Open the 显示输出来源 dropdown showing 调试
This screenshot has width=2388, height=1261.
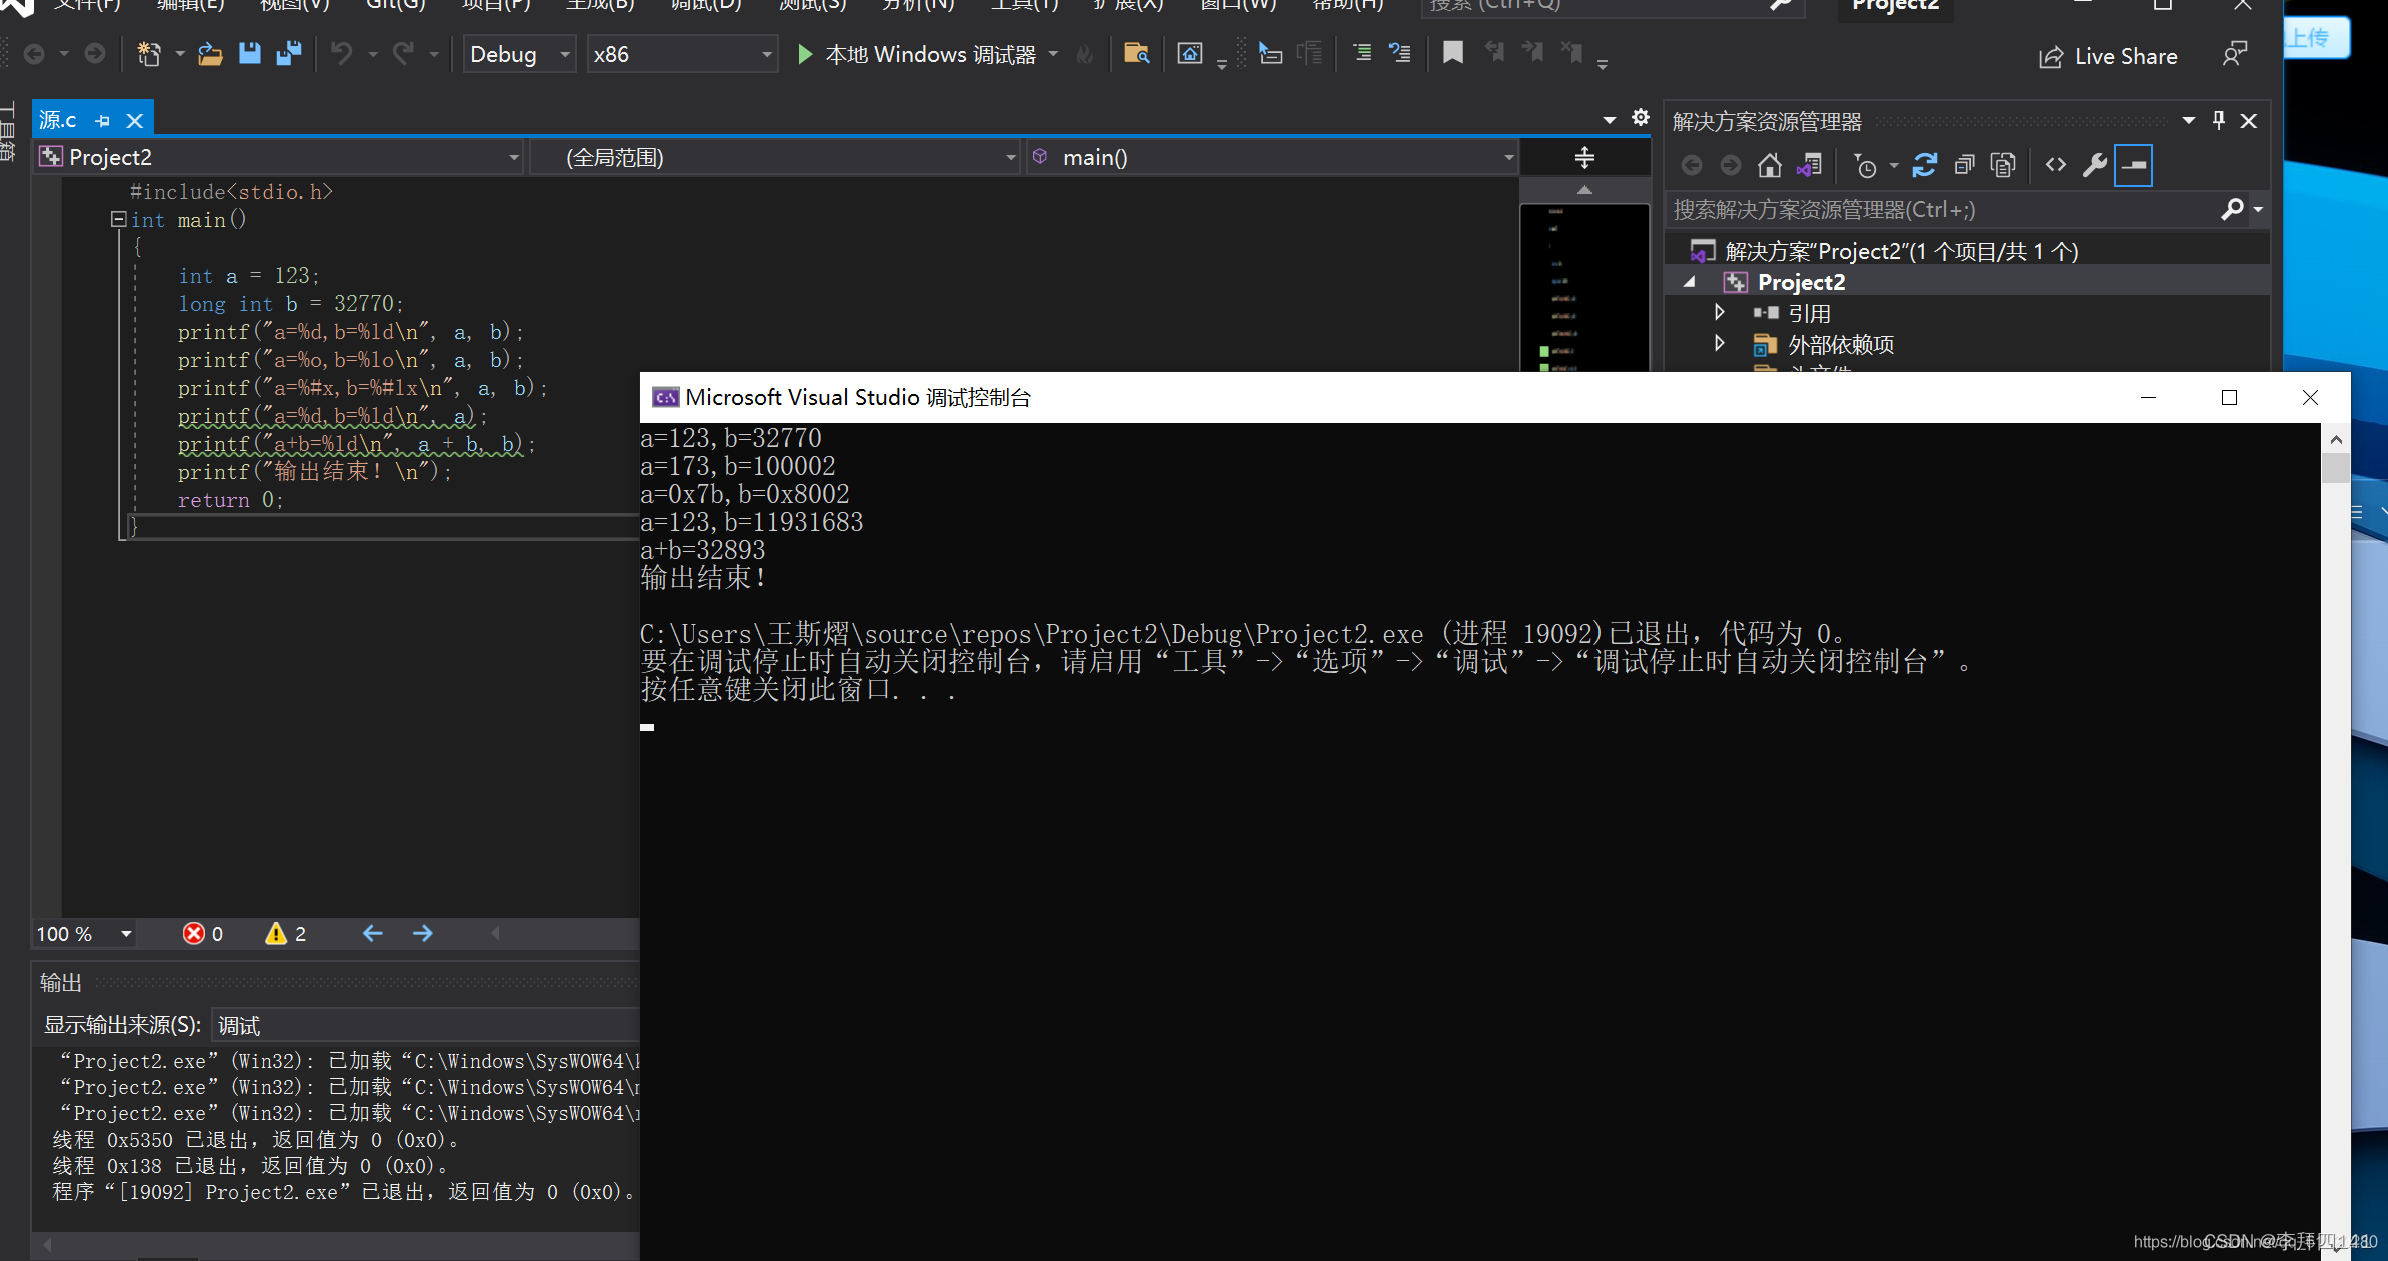[x=425, y=1026]
